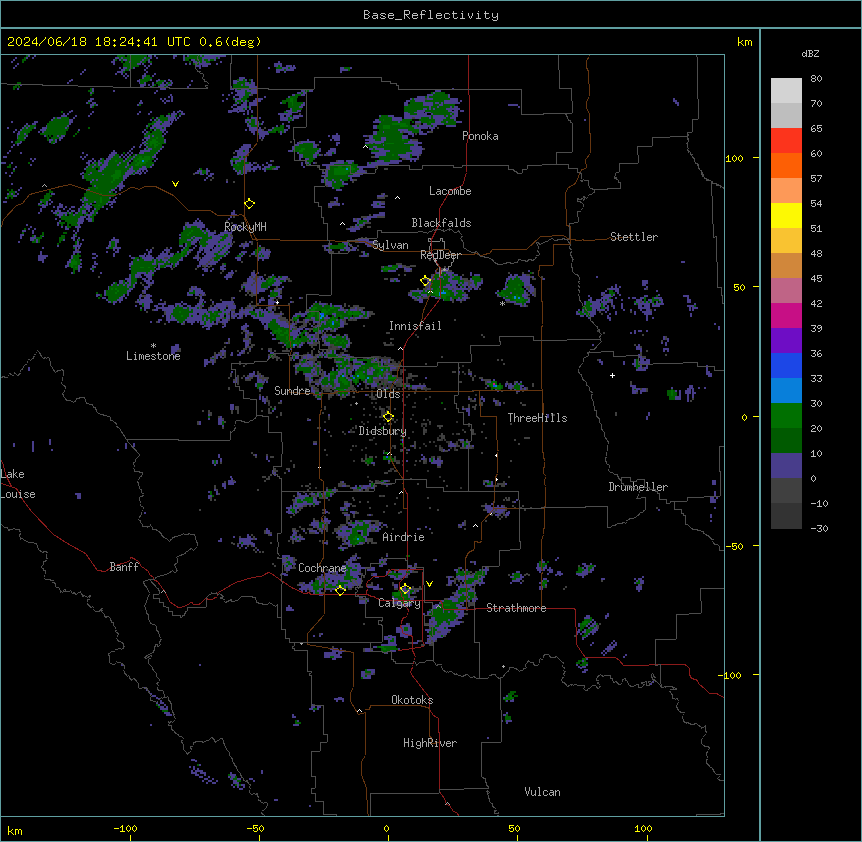Click the RedDeer city label

pyautogui.click(x=440, y=255)
